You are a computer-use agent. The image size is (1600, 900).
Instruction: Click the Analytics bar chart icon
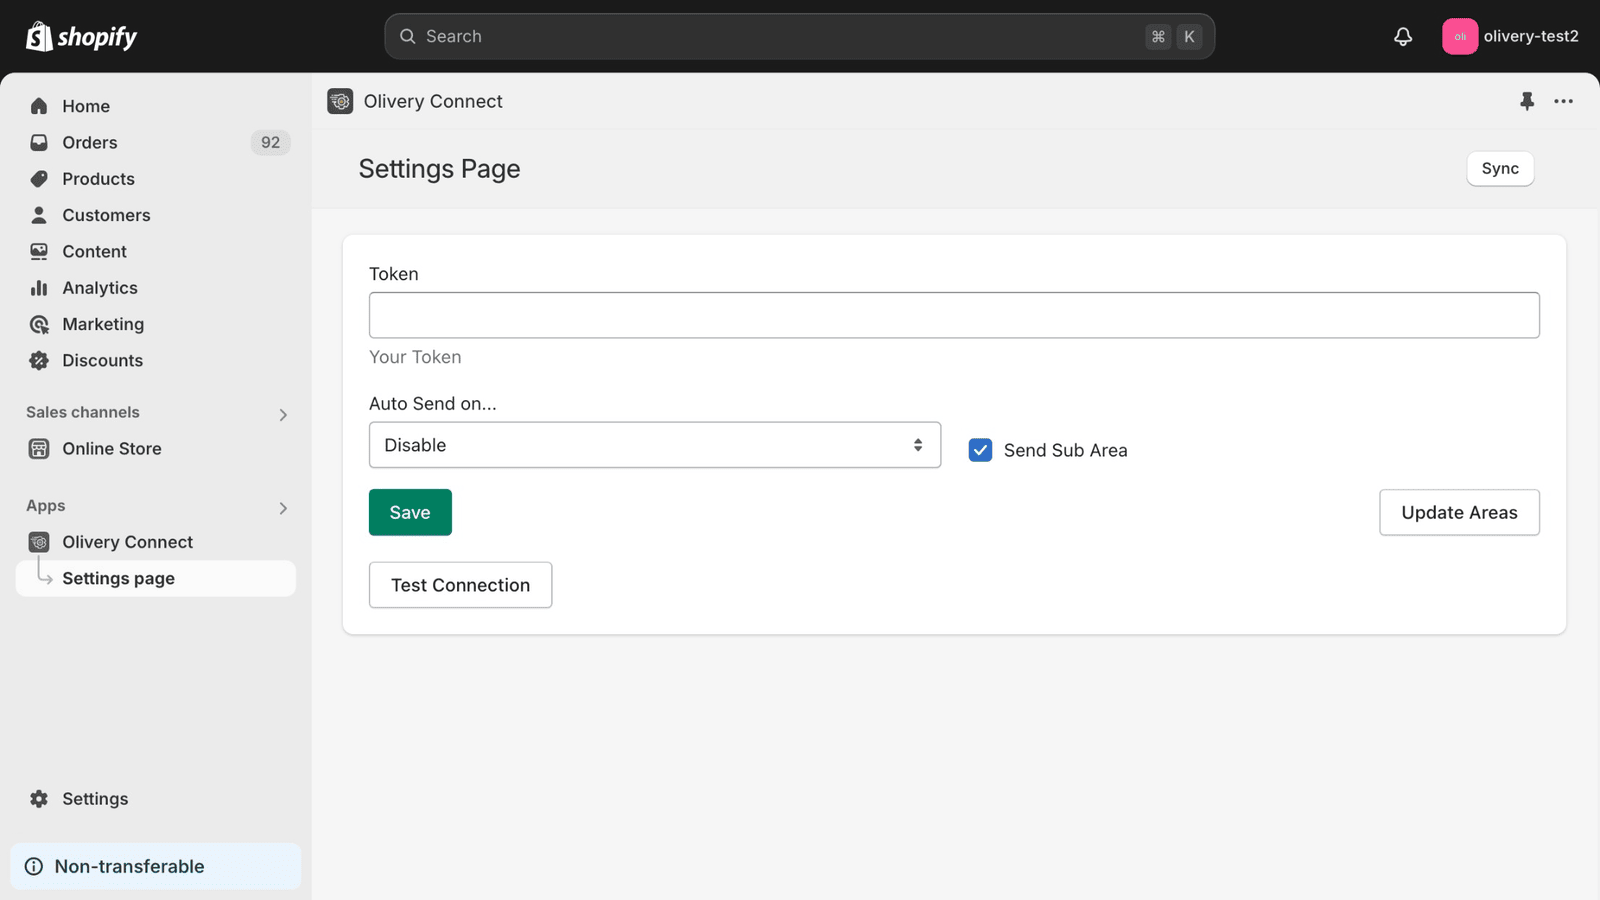39,288
